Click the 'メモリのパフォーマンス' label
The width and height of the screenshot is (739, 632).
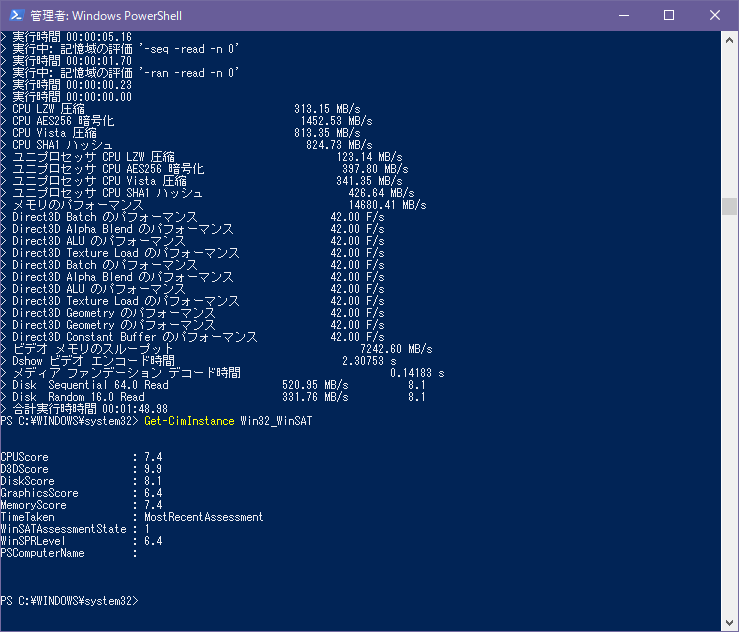(78, 205)
